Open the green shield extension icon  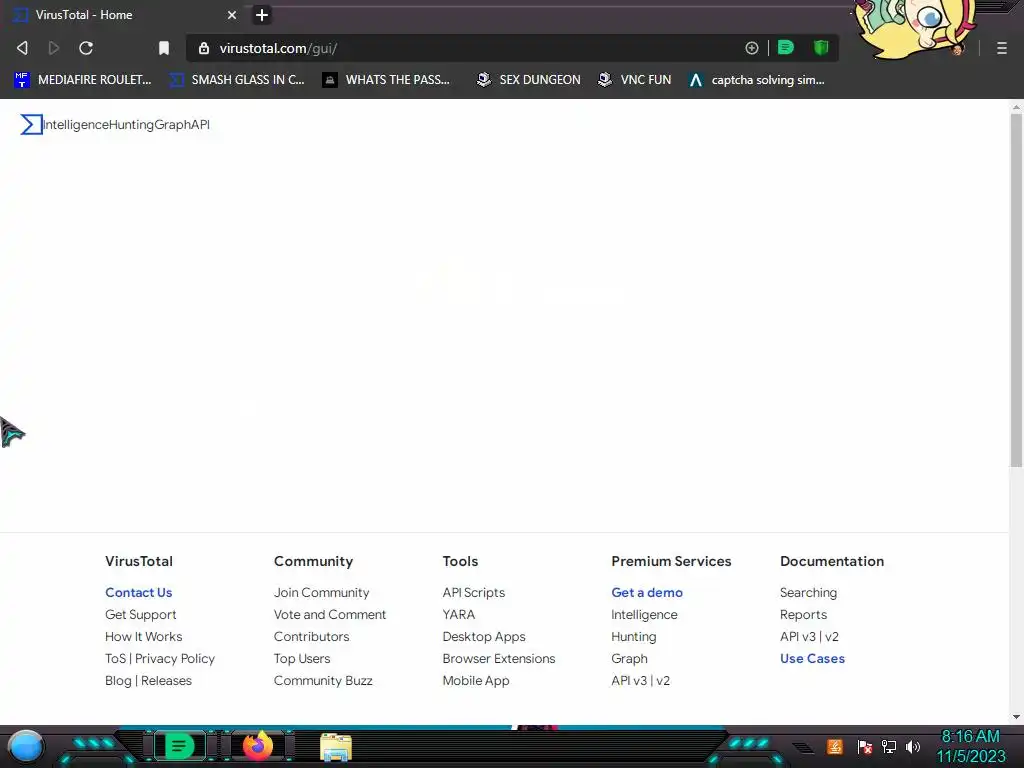821,48
